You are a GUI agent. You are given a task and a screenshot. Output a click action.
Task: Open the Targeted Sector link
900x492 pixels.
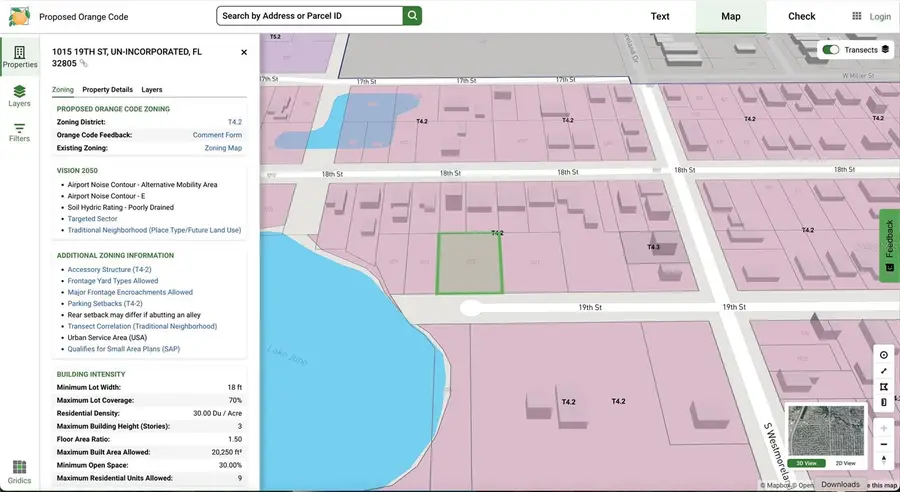coord(92,219)
